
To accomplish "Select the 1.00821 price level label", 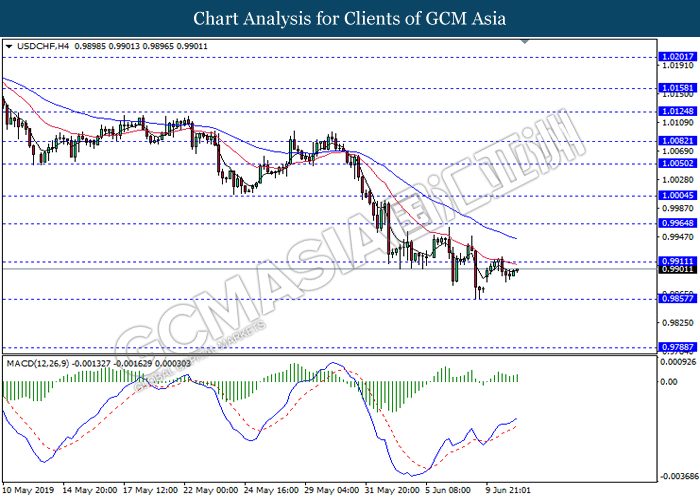I will point(677,141).
